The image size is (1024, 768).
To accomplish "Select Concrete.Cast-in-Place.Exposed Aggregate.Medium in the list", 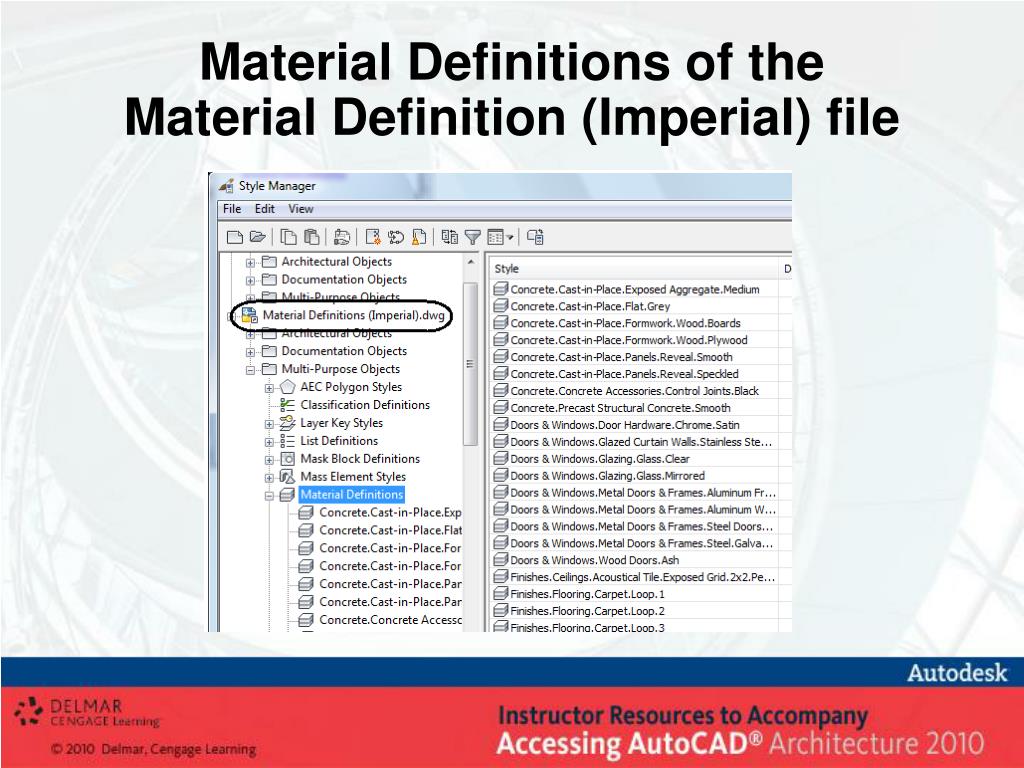I will pos(635,289).
